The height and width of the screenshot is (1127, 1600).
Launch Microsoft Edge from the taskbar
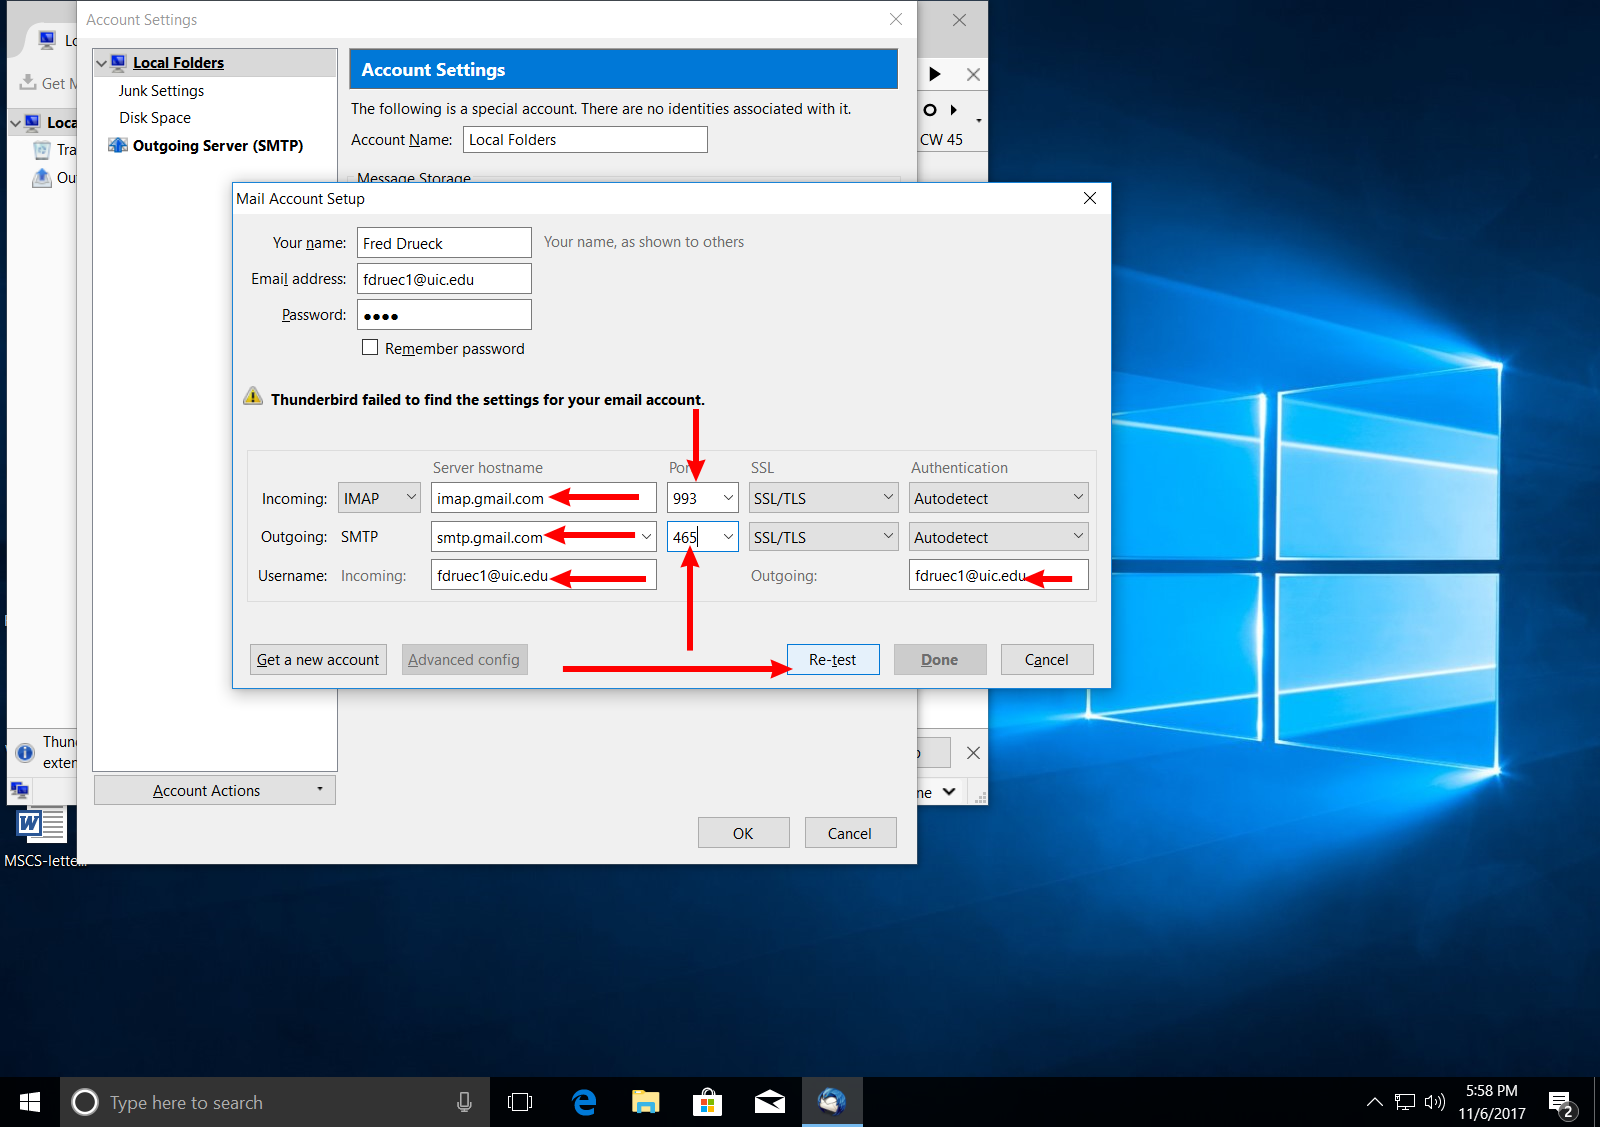pyautogui.click(x=584, y=1102)
